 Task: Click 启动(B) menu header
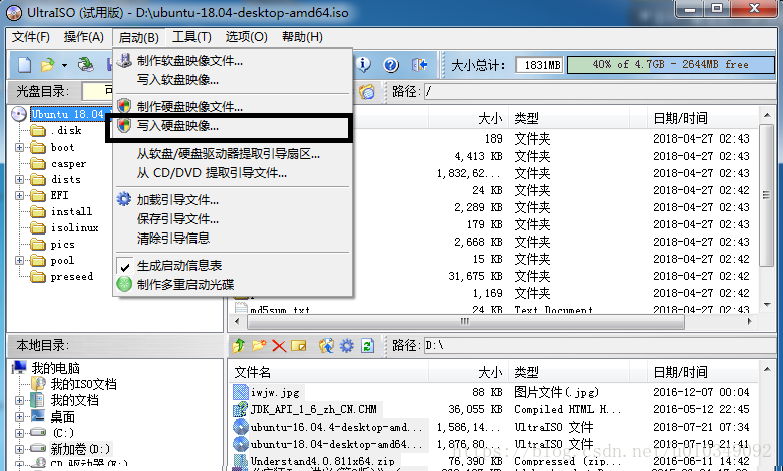point(138,37)
